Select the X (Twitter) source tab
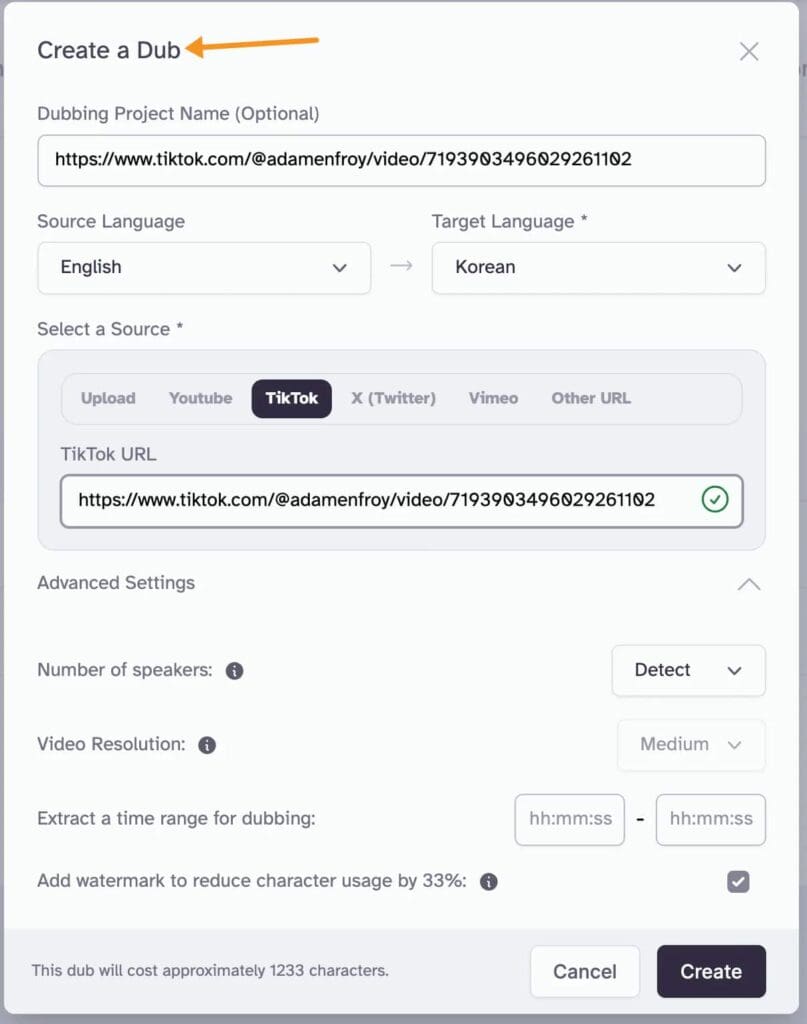The width and height of the screenshot is (807, 1024). [393, 398]
